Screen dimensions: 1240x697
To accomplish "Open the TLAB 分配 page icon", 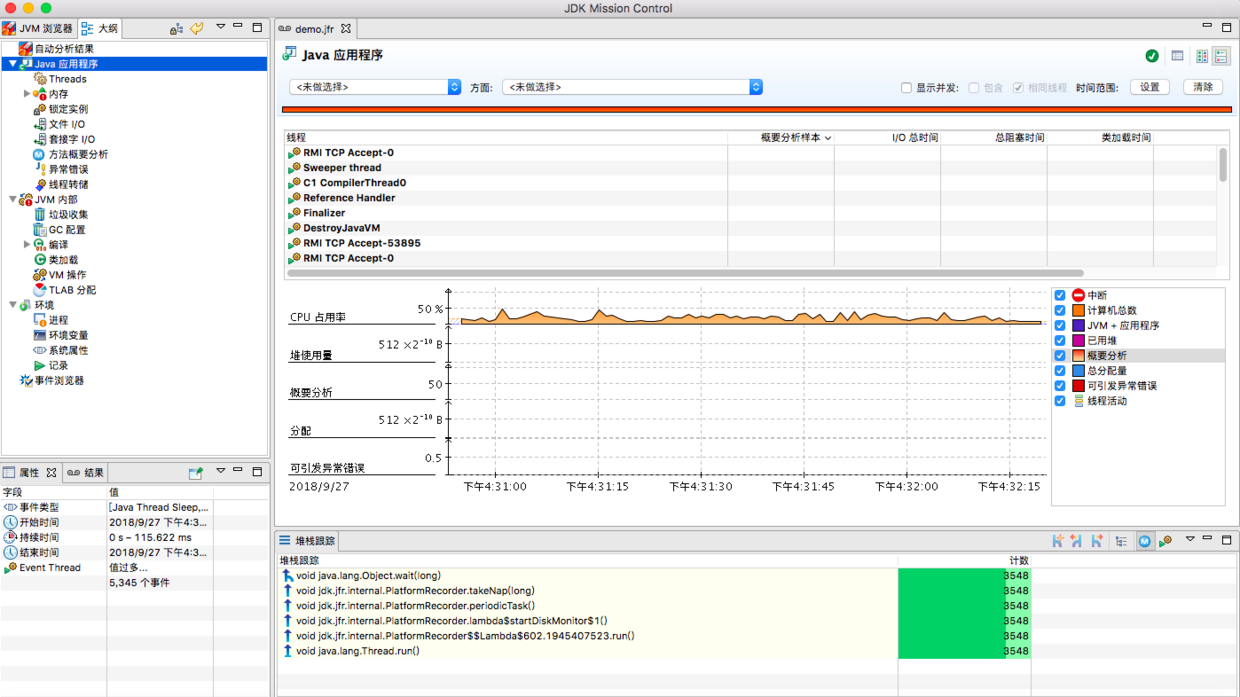I will (40, 289).
